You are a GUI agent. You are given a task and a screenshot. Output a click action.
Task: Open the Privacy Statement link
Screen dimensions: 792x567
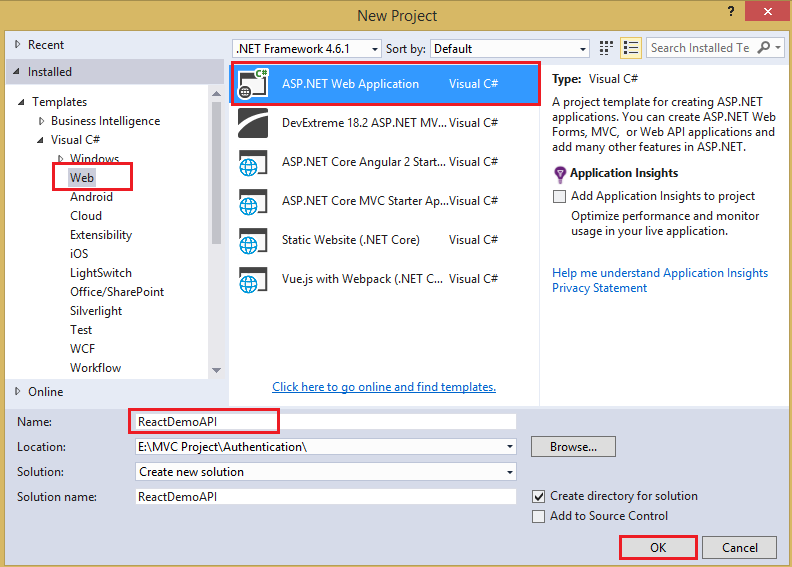click(x=599, y=288)
